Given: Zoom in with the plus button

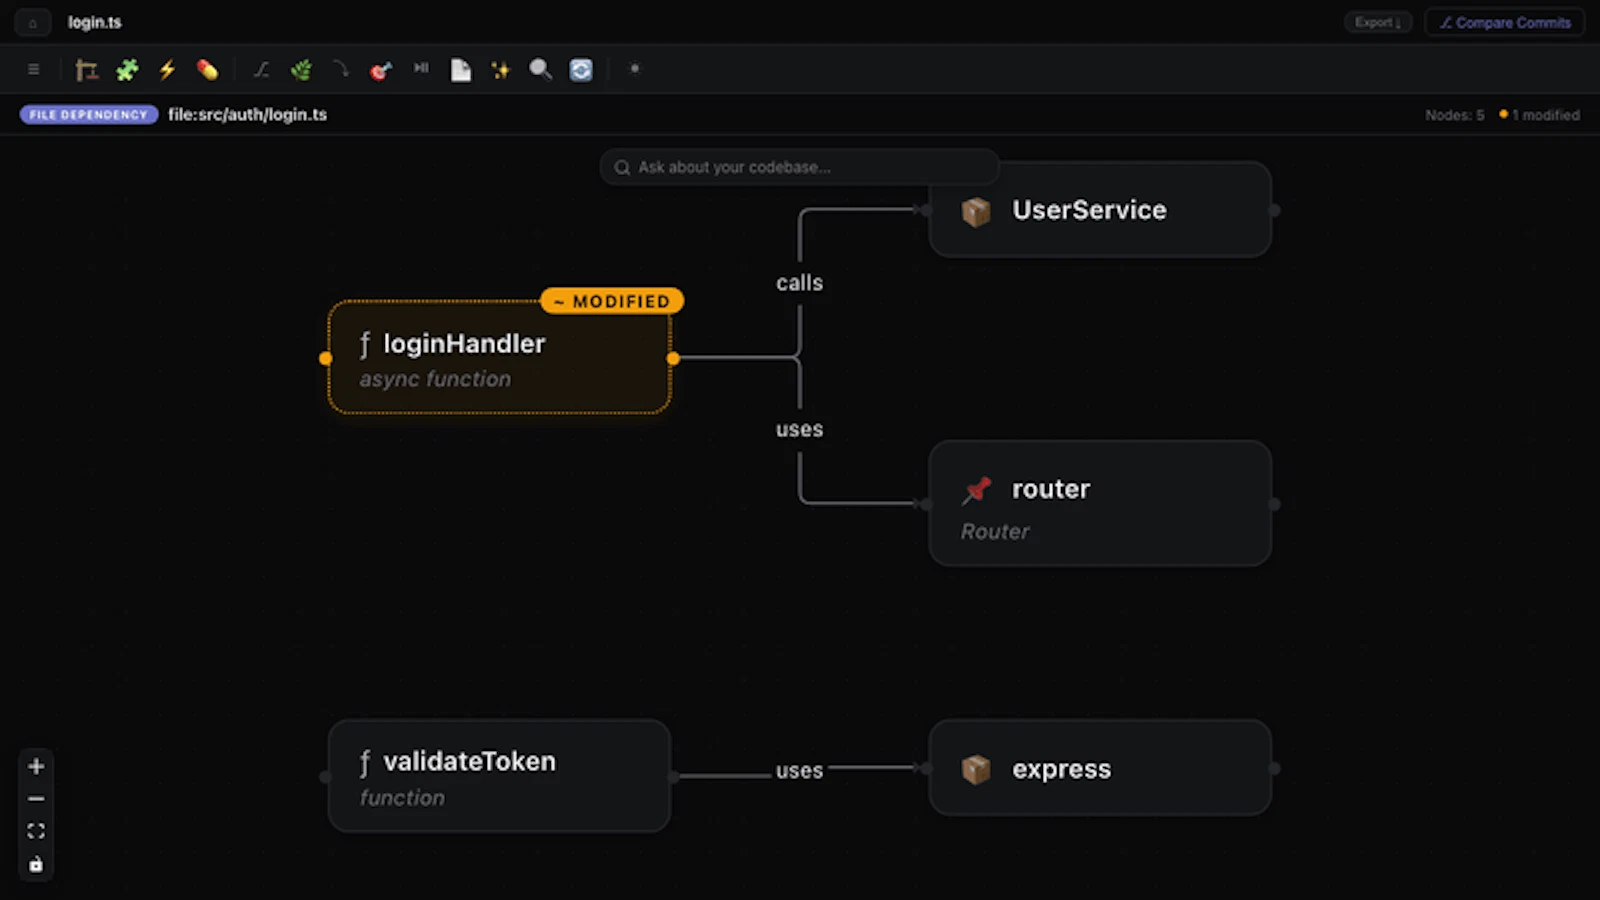Looking at the screenshot, I should click(x=36, y=766).
